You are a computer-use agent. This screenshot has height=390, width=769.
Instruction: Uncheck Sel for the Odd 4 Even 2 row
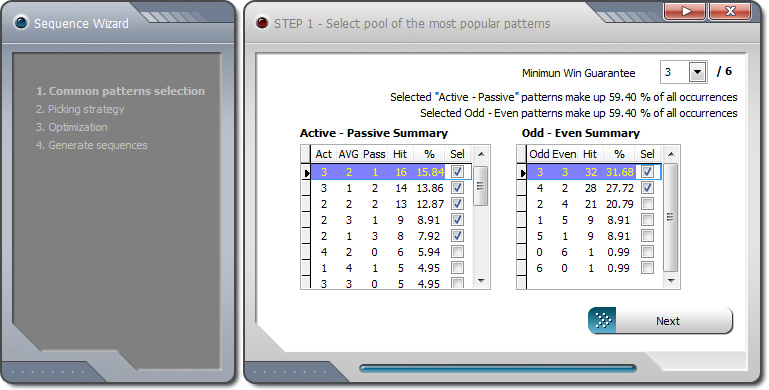click(x=647, y=188)
